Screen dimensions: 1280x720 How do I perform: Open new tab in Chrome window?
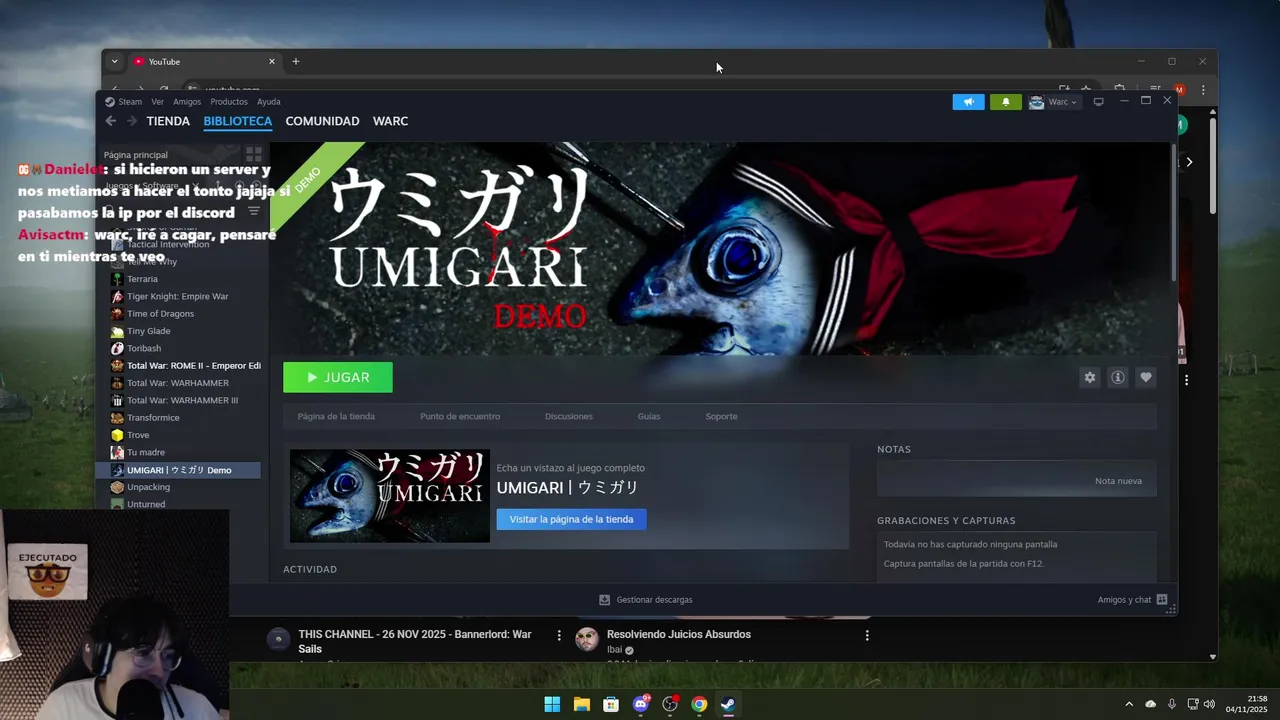(296, 61)
